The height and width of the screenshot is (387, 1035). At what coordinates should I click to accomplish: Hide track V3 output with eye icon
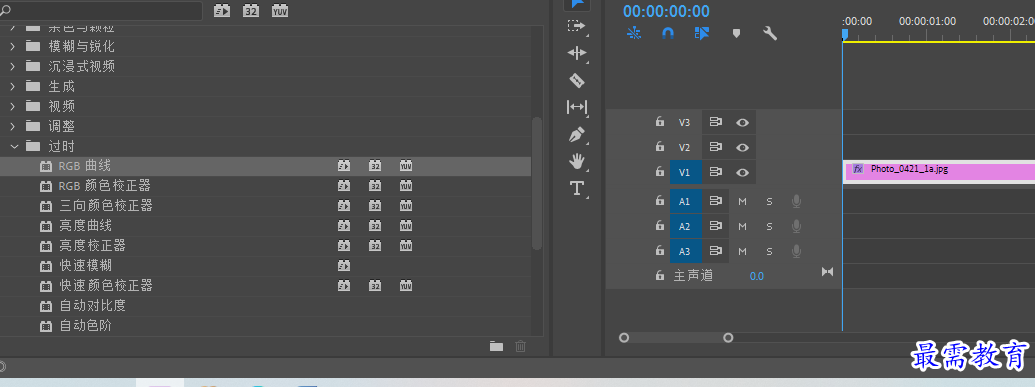(x=743, y=122)
